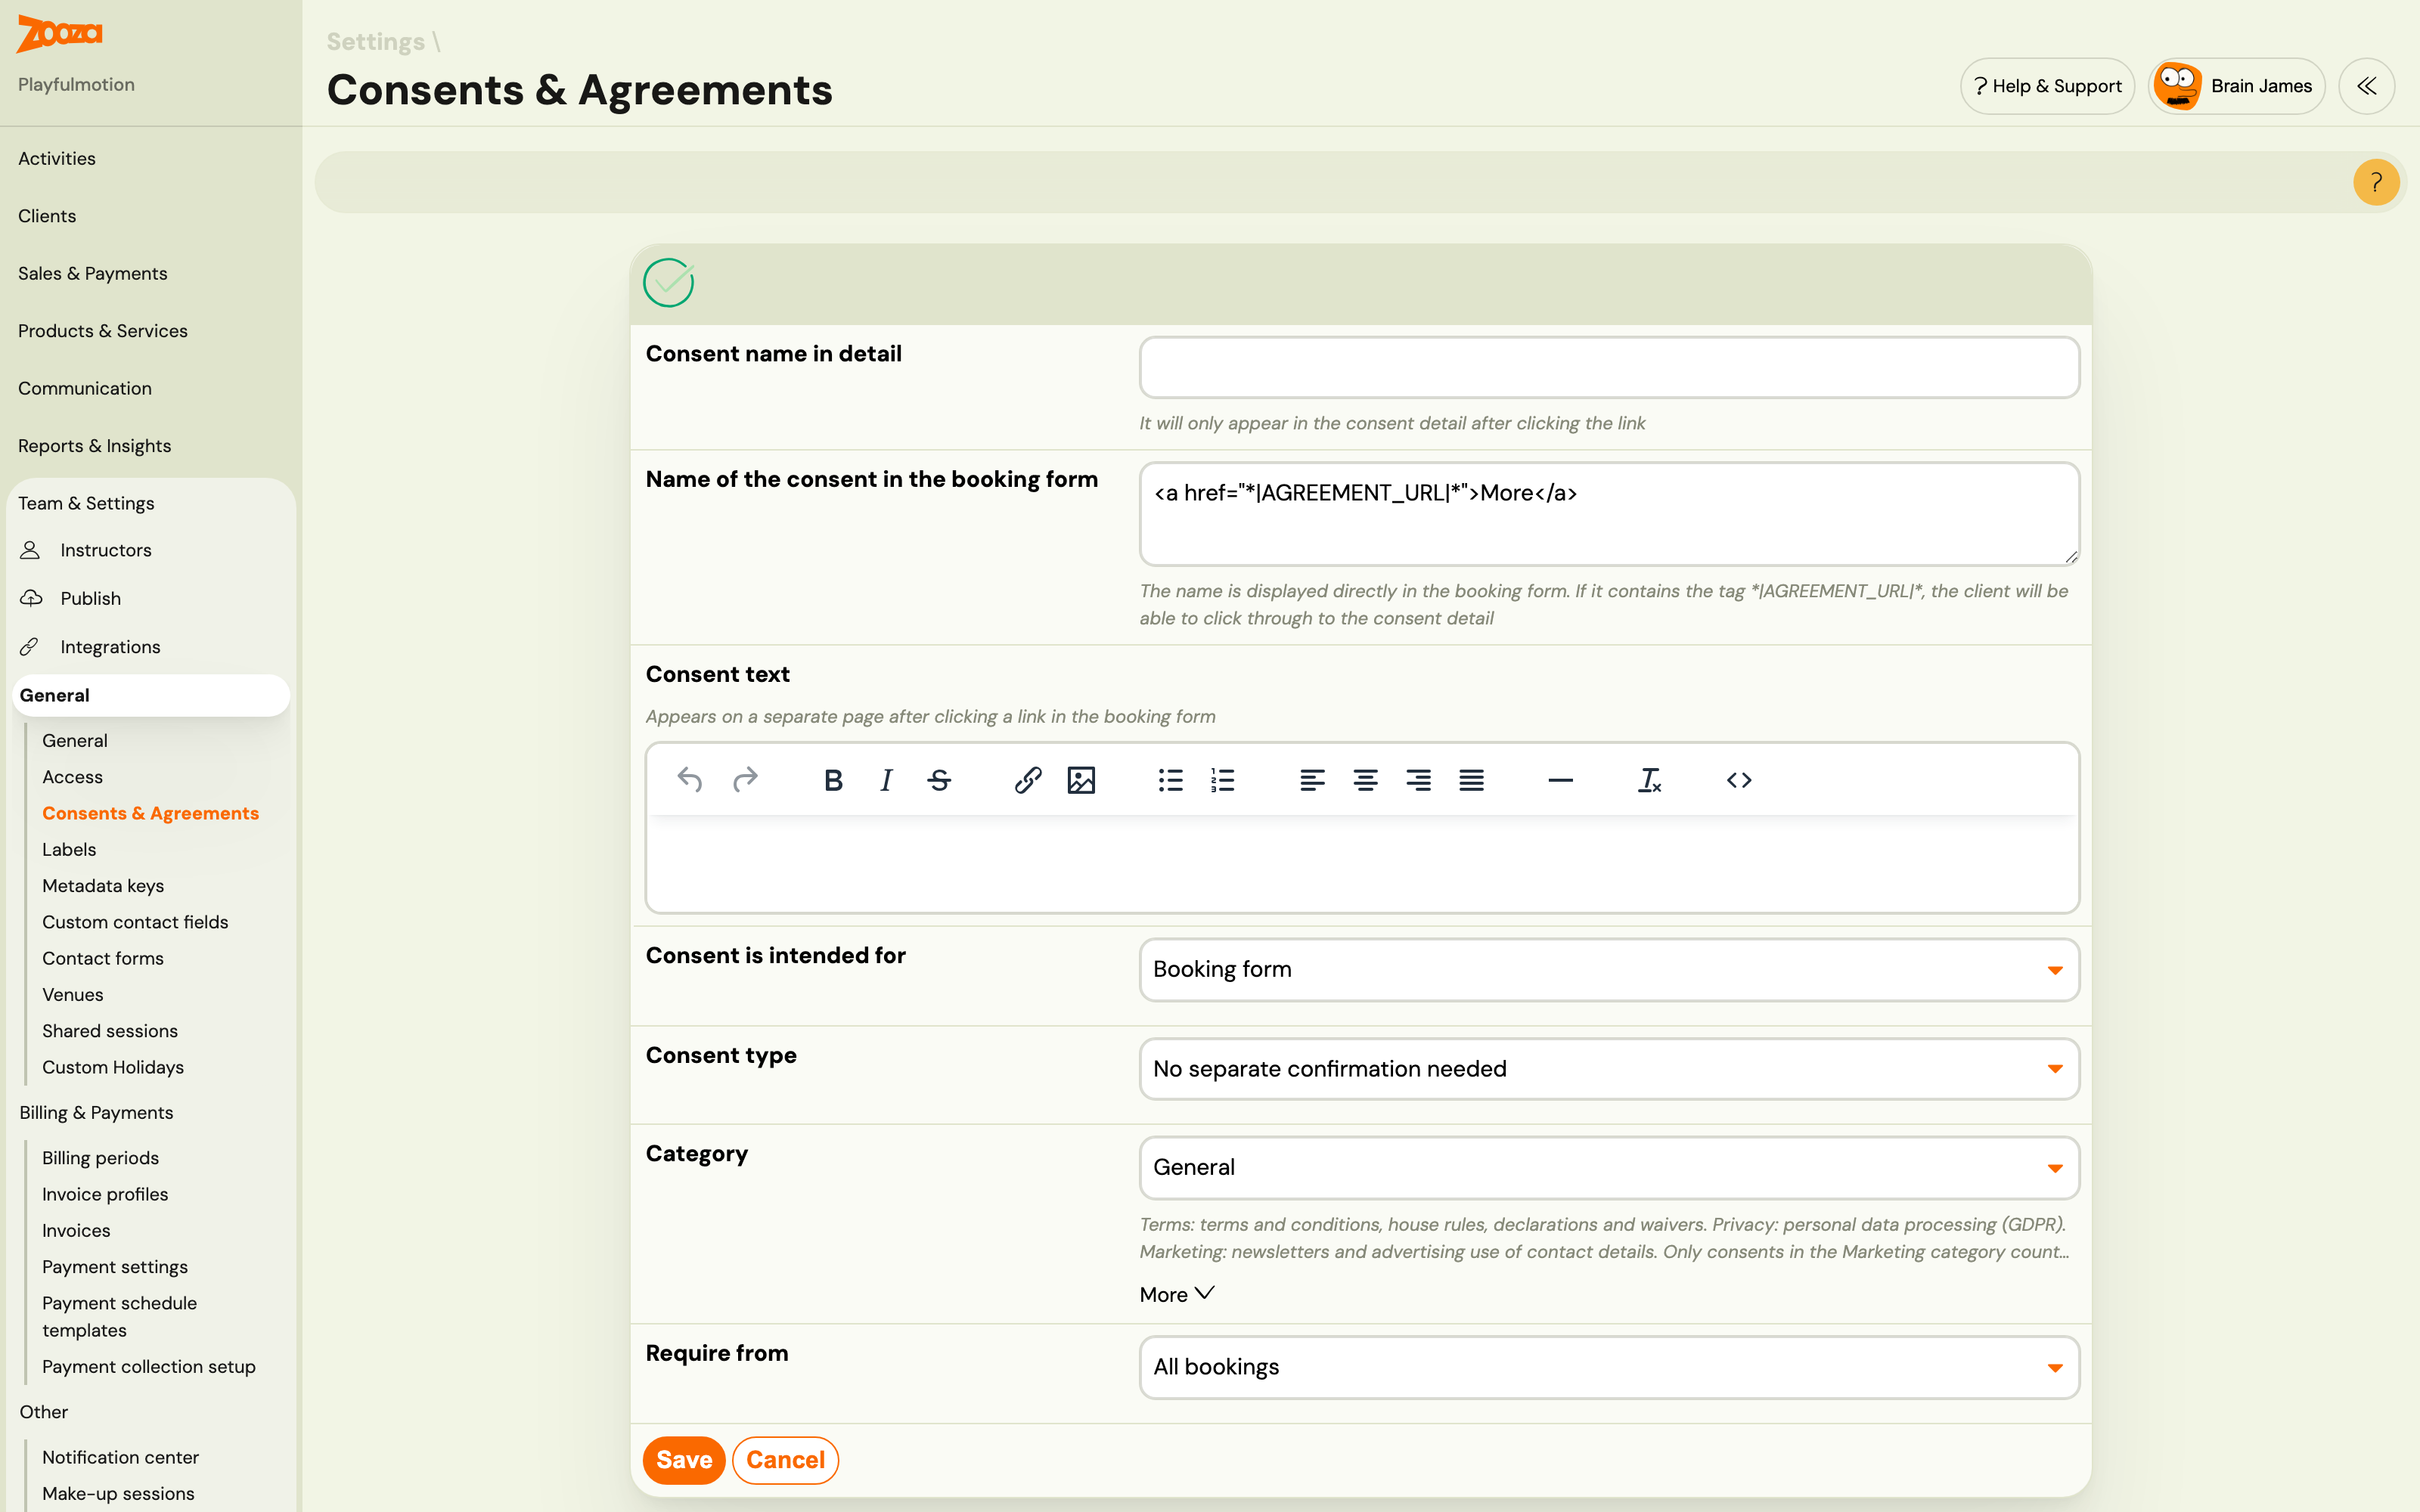Toggle the green checkmark consent status
The height and width of the screenshot is (1512, 2420).
[x=668, y=283]
